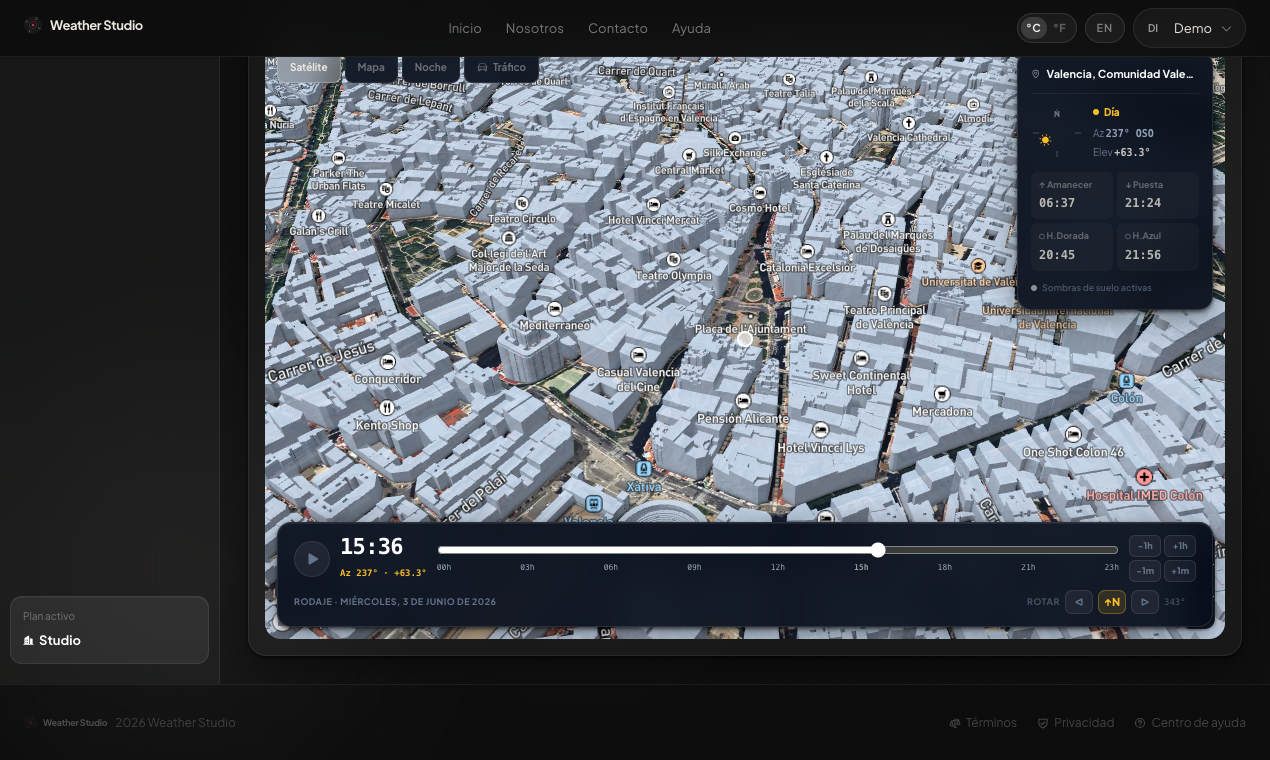
Task: Click the 06h mark on the time slider
Action: [x=610, y=567]
